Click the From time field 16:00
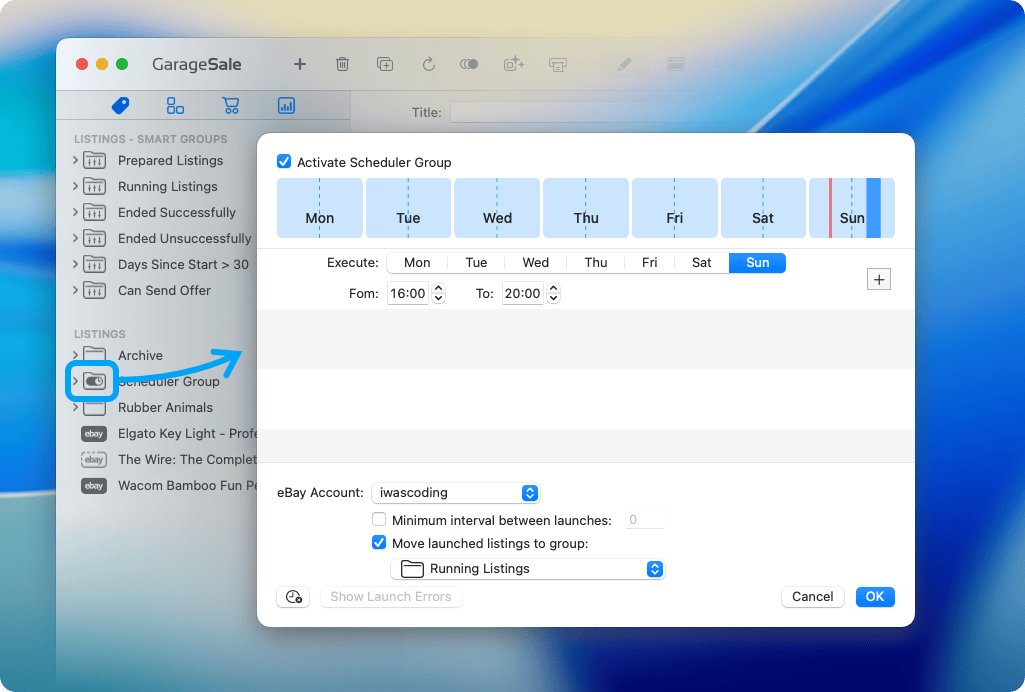 [x=408, y=293]
